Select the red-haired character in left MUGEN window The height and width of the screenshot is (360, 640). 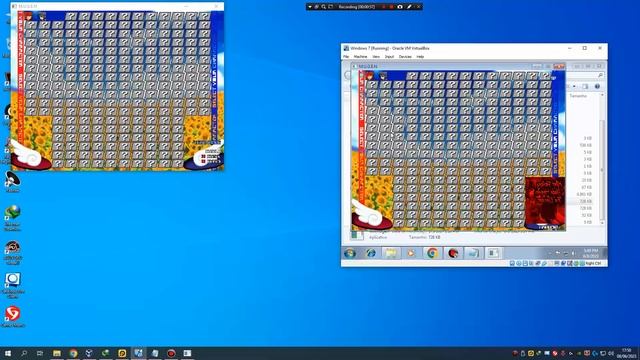point(28,16)
